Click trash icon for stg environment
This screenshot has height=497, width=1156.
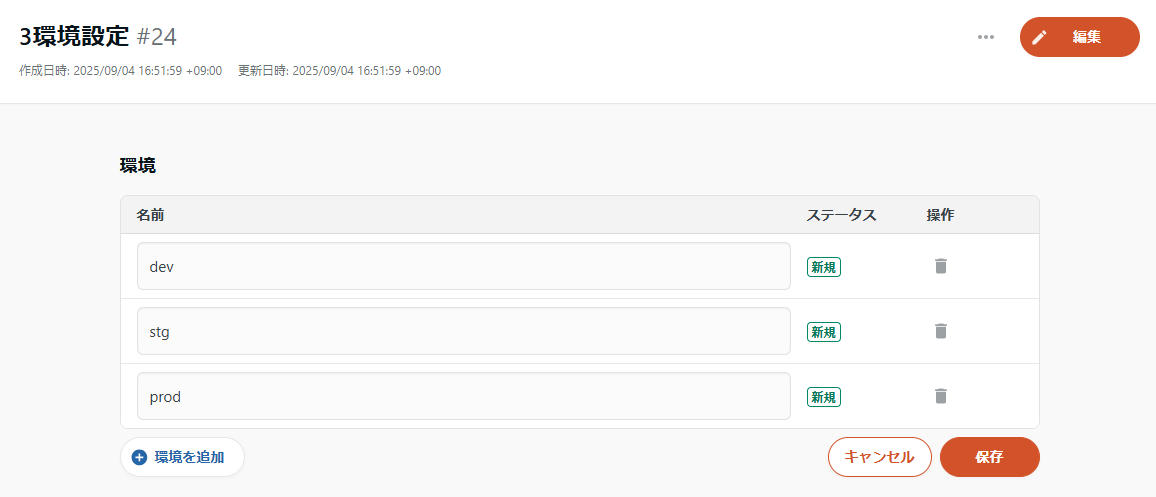(x=940, y=331)
